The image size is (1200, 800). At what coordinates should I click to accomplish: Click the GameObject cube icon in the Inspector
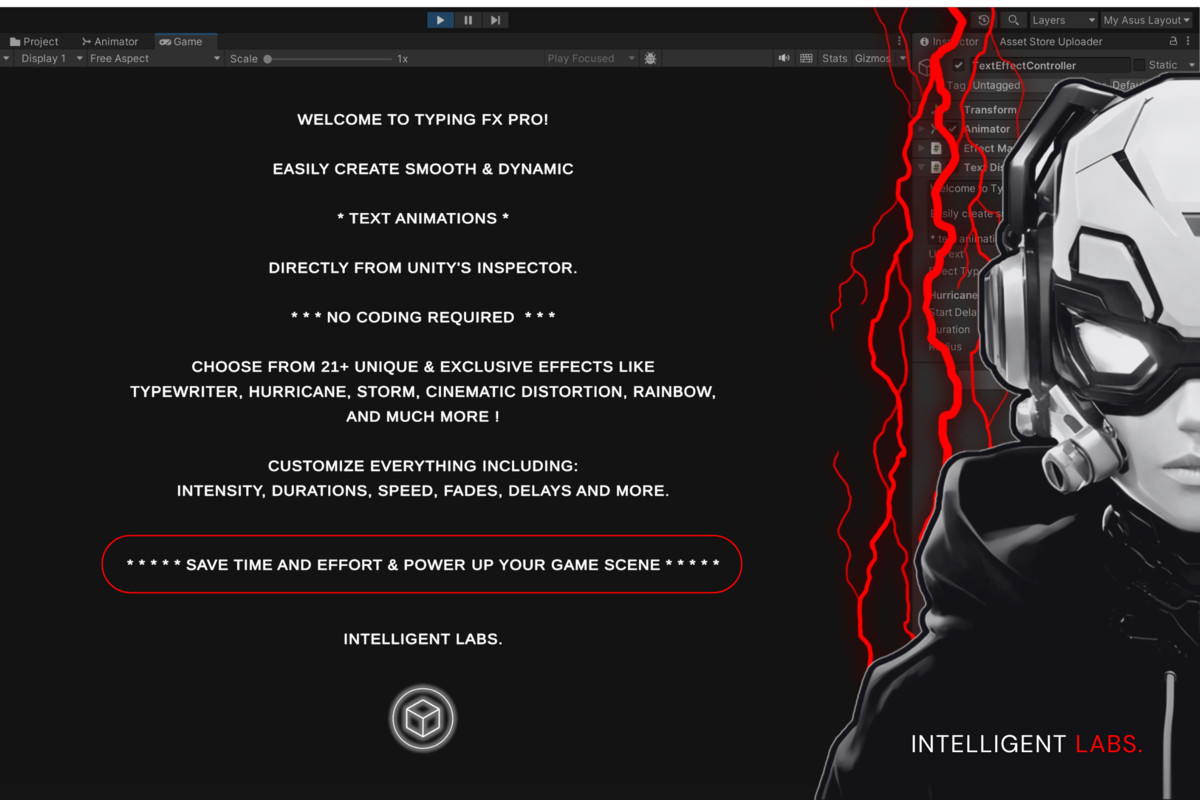click(926, 66)
